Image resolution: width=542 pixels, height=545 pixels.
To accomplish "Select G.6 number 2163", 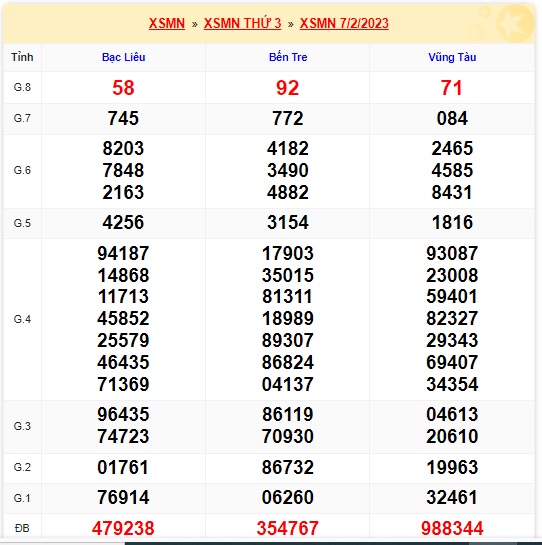I will click(123, 192).
